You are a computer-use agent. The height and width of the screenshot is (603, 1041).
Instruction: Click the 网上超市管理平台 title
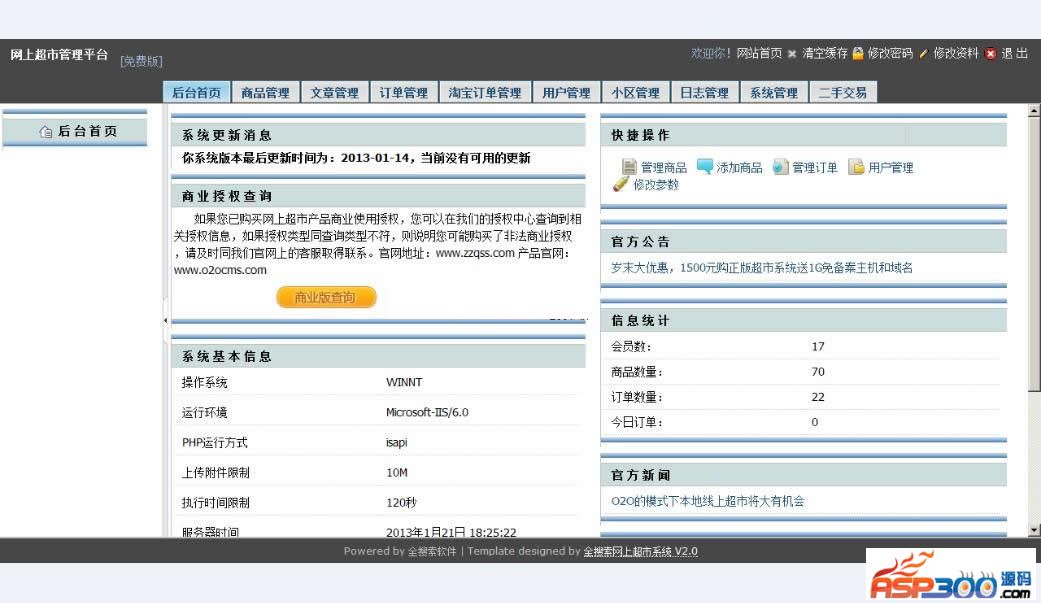[x=58, y=54]
